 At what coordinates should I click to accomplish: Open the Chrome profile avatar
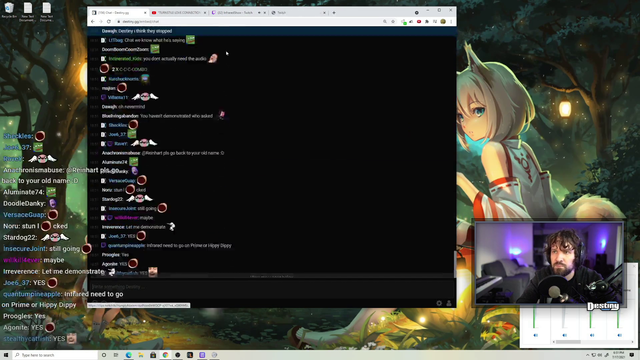click(x=443, y=21)
